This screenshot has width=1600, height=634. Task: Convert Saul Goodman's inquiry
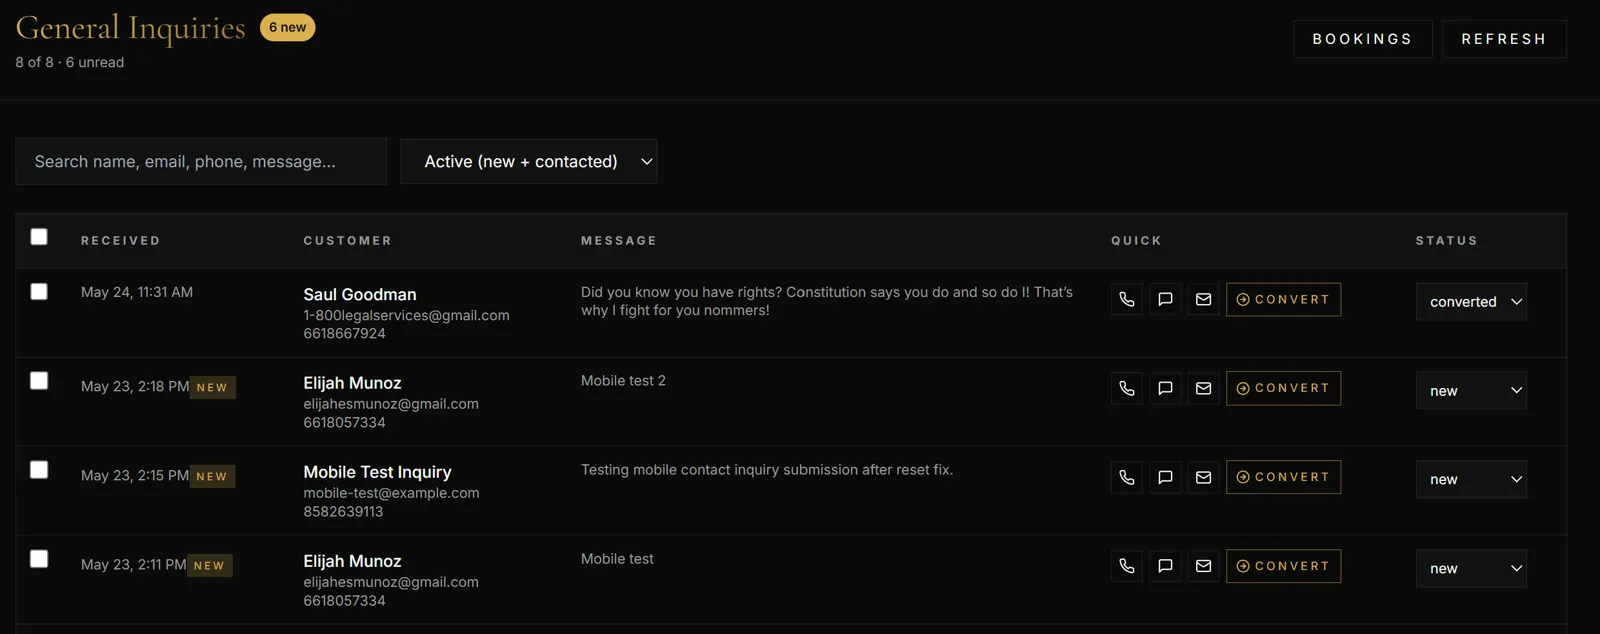pyautogui.click(x=1283, y=299)
